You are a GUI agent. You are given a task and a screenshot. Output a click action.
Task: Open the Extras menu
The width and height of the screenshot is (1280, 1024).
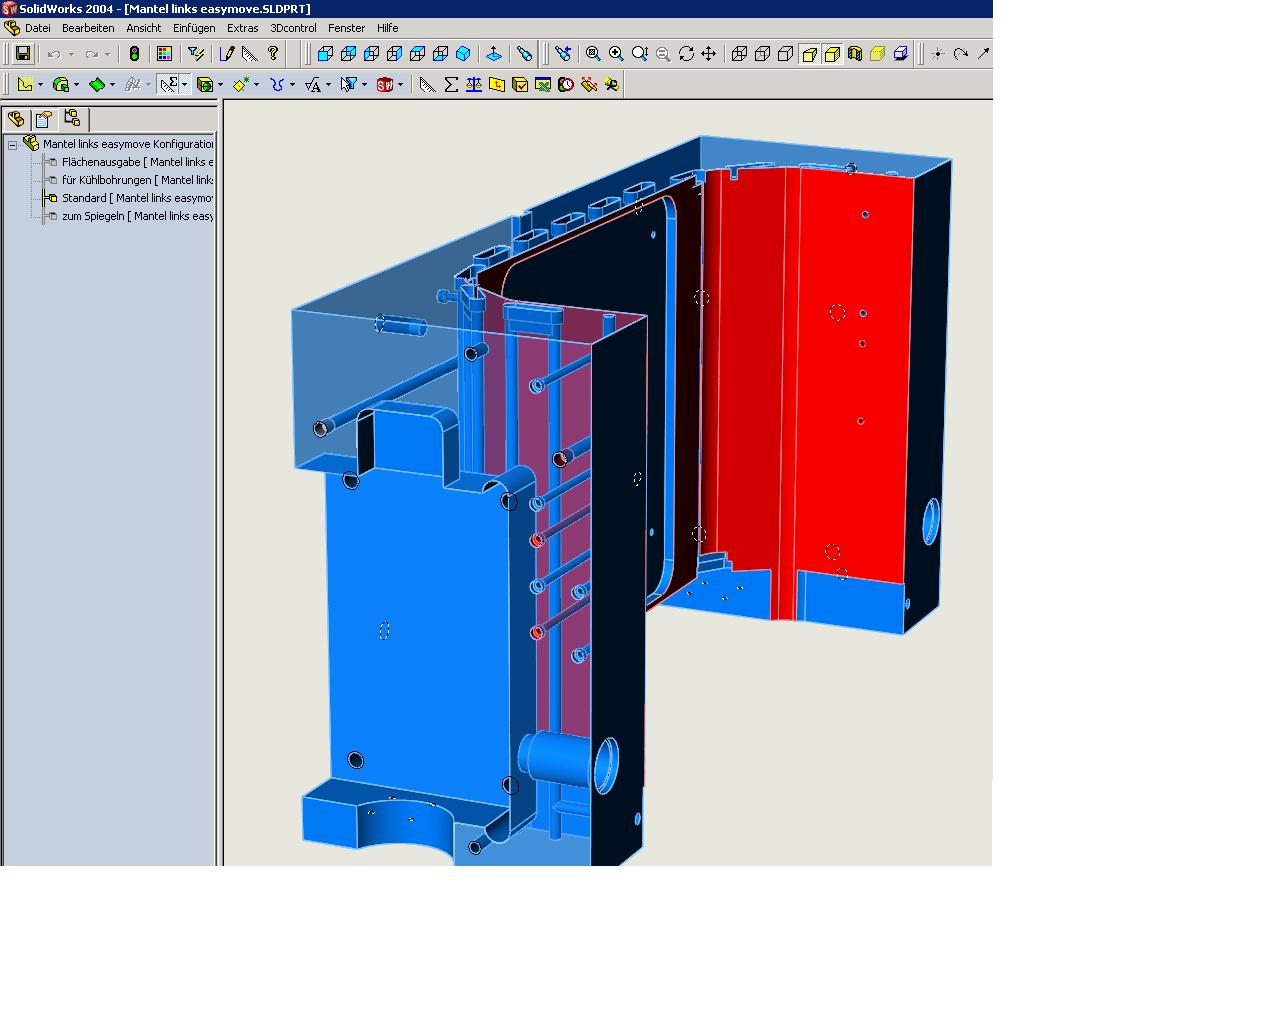click(242, 28)
